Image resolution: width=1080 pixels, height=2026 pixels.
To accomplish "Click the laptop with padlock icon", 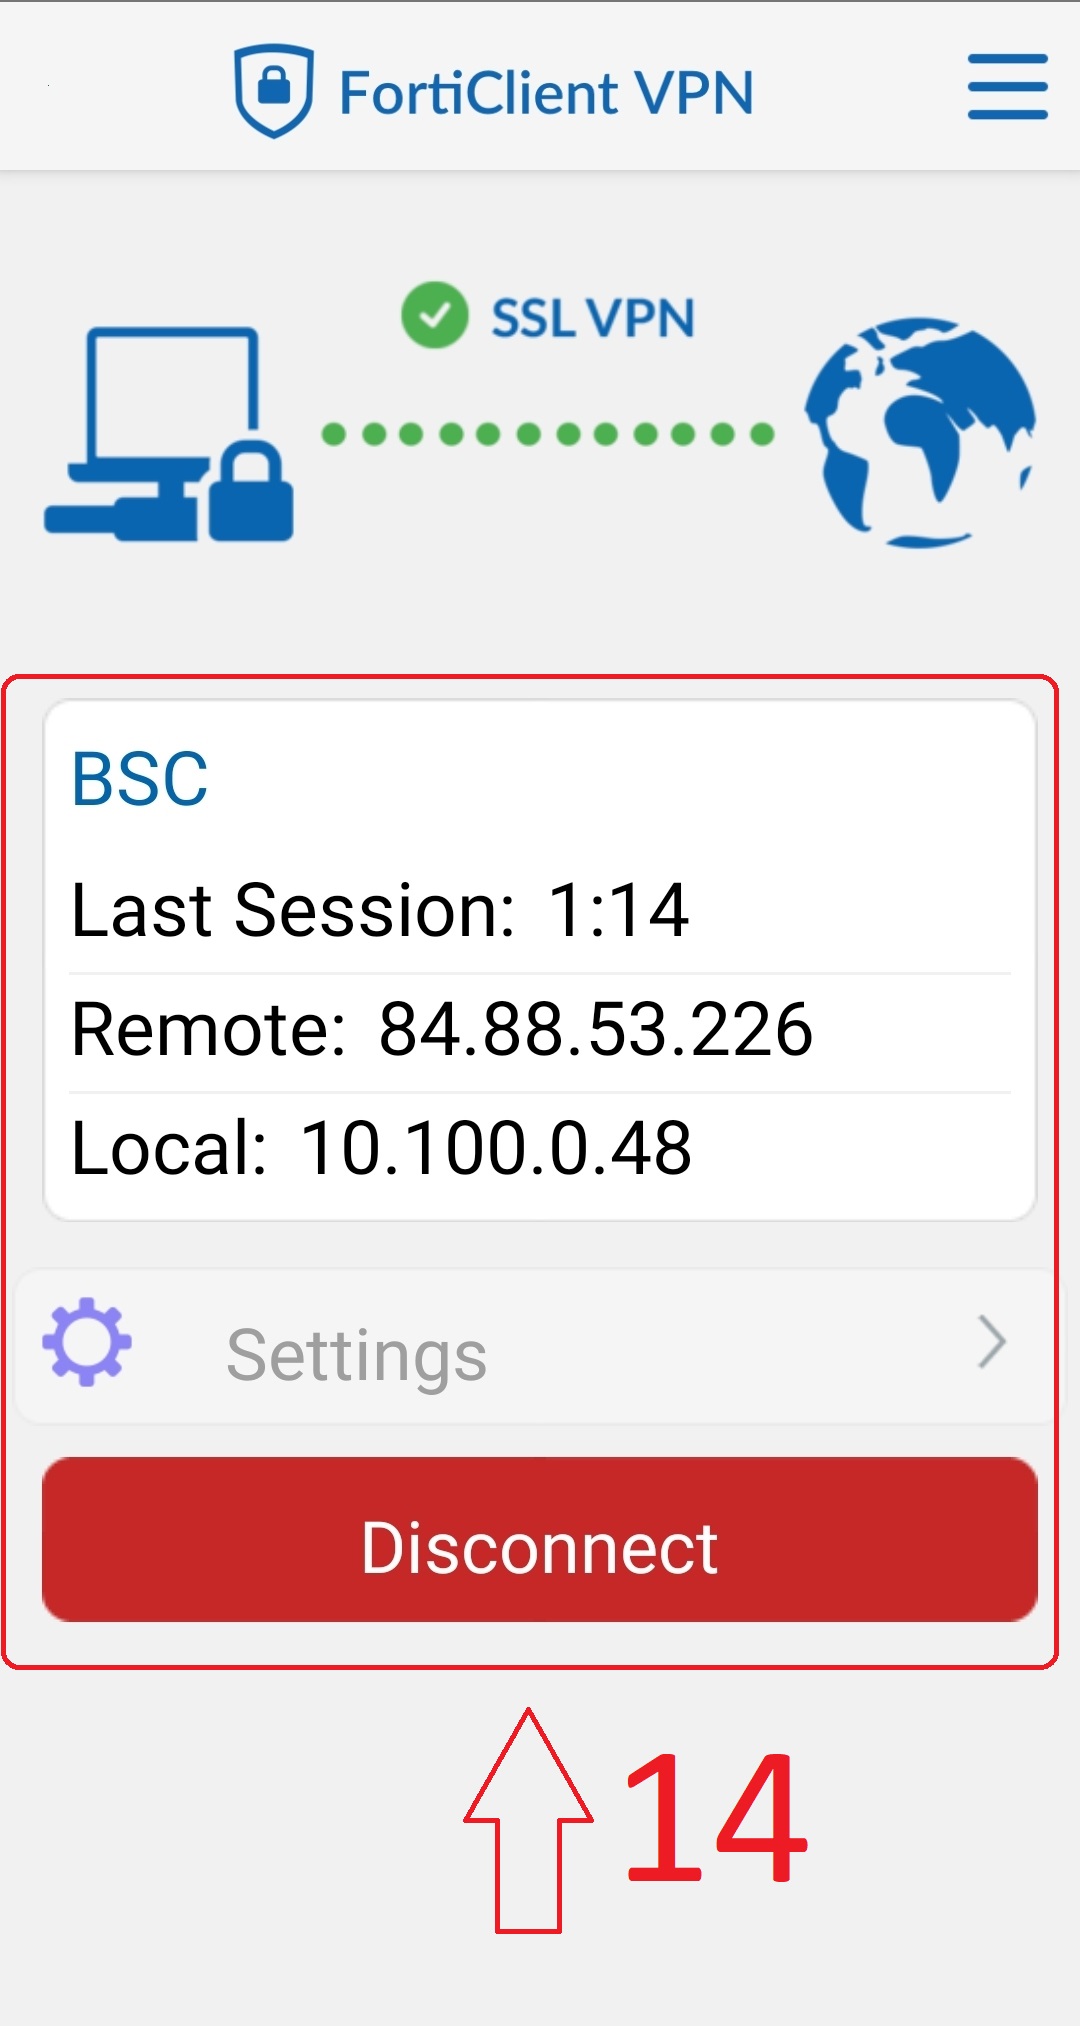I will [170, 435].
